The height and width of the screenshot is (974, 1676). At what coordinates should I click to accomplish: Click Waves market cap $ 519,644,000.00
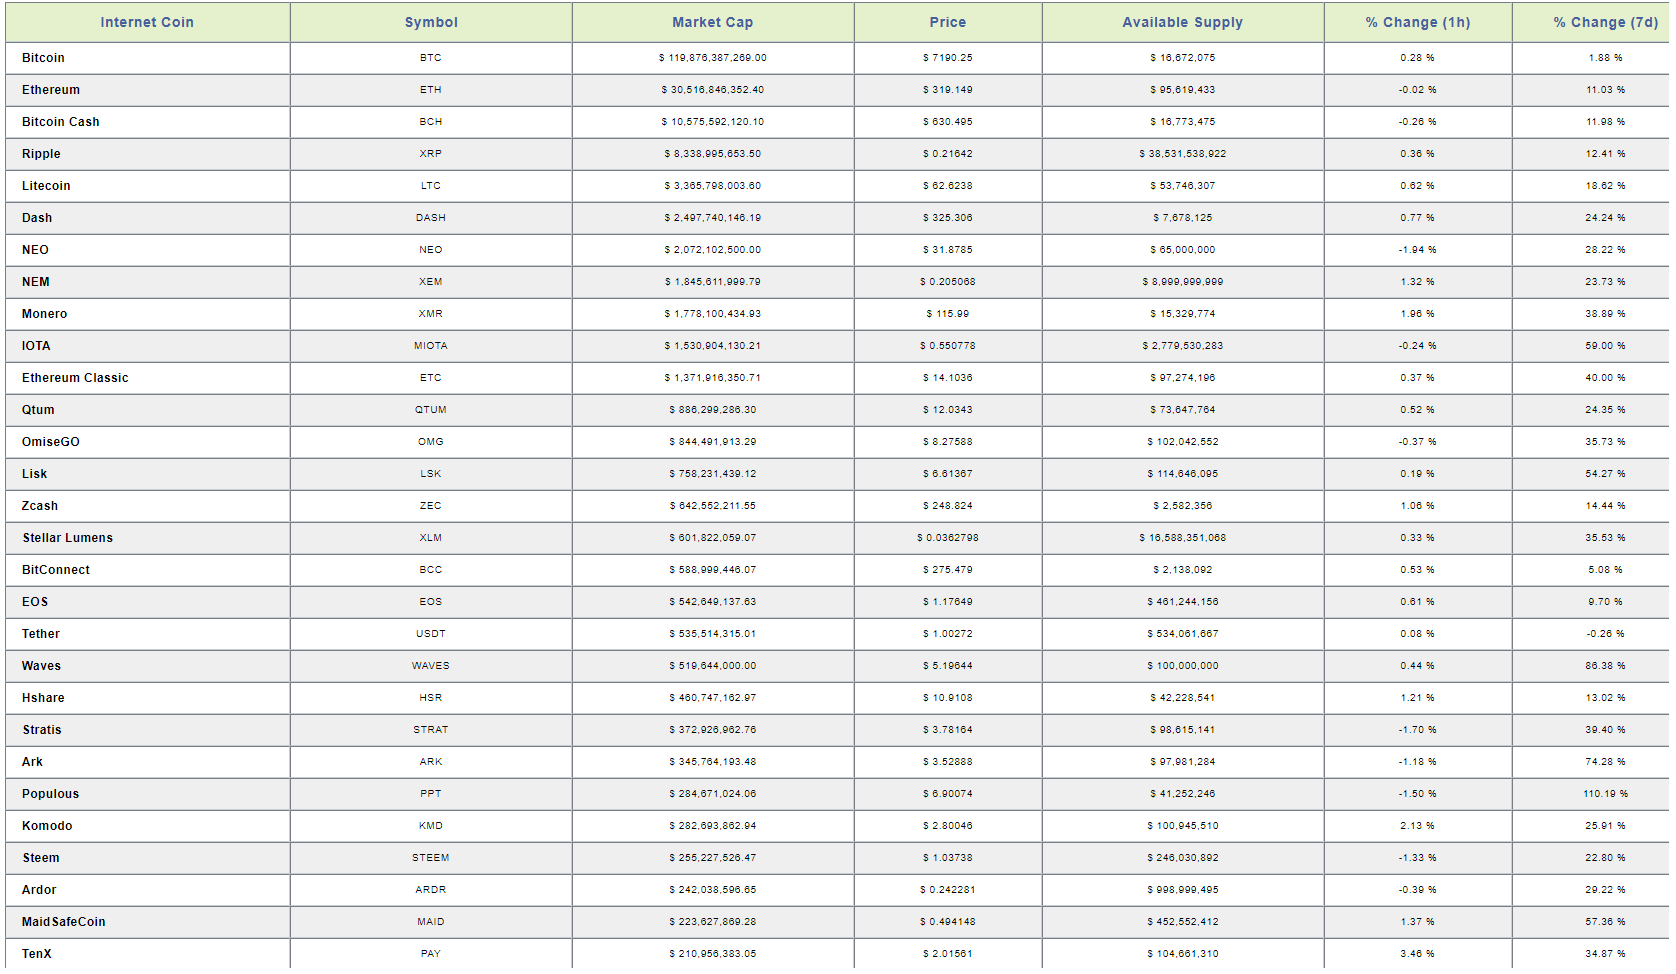coord(713,666)
